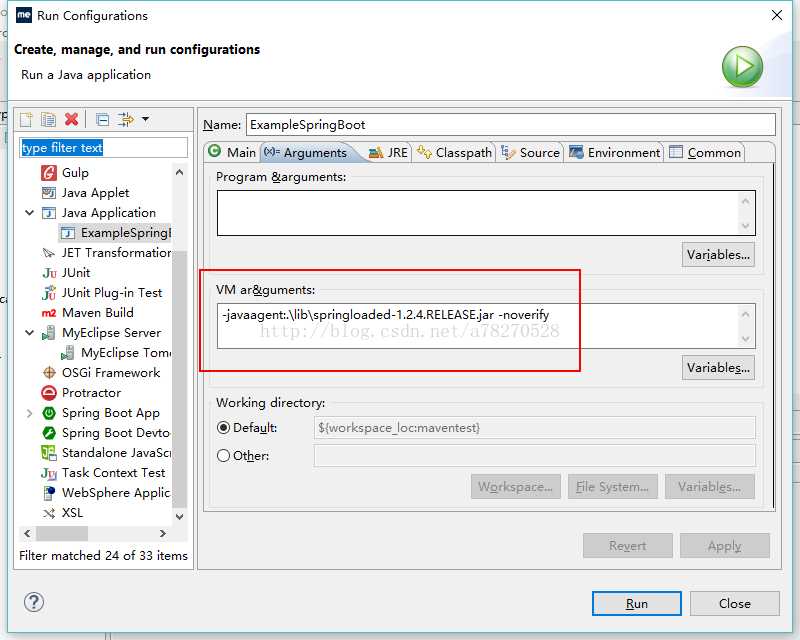Click the Run button
The image size is (800, 640).
point(636,603)
